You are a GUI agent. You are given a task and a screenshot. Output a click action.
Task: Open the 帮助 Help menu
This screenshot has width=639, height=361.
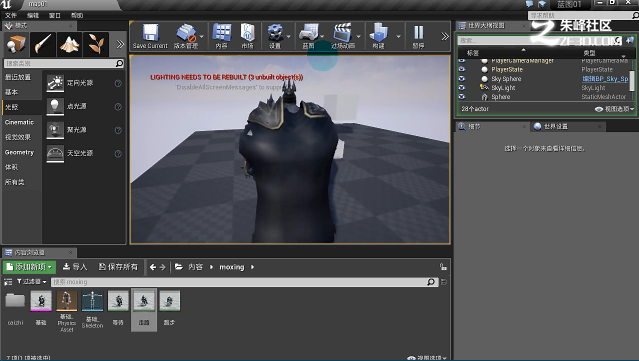tap(77, 15)
